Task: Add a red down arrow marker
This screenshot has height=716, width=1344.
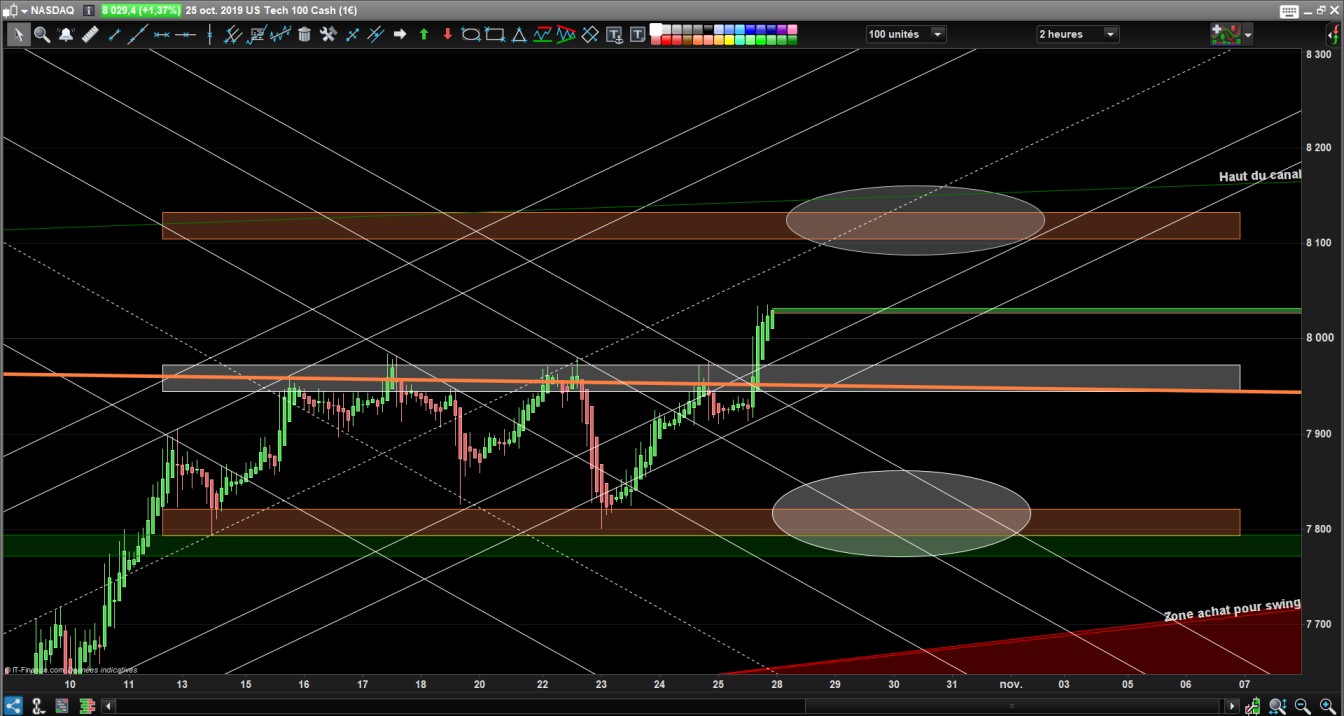Action: pyautogui.click(x=447, y=34)
